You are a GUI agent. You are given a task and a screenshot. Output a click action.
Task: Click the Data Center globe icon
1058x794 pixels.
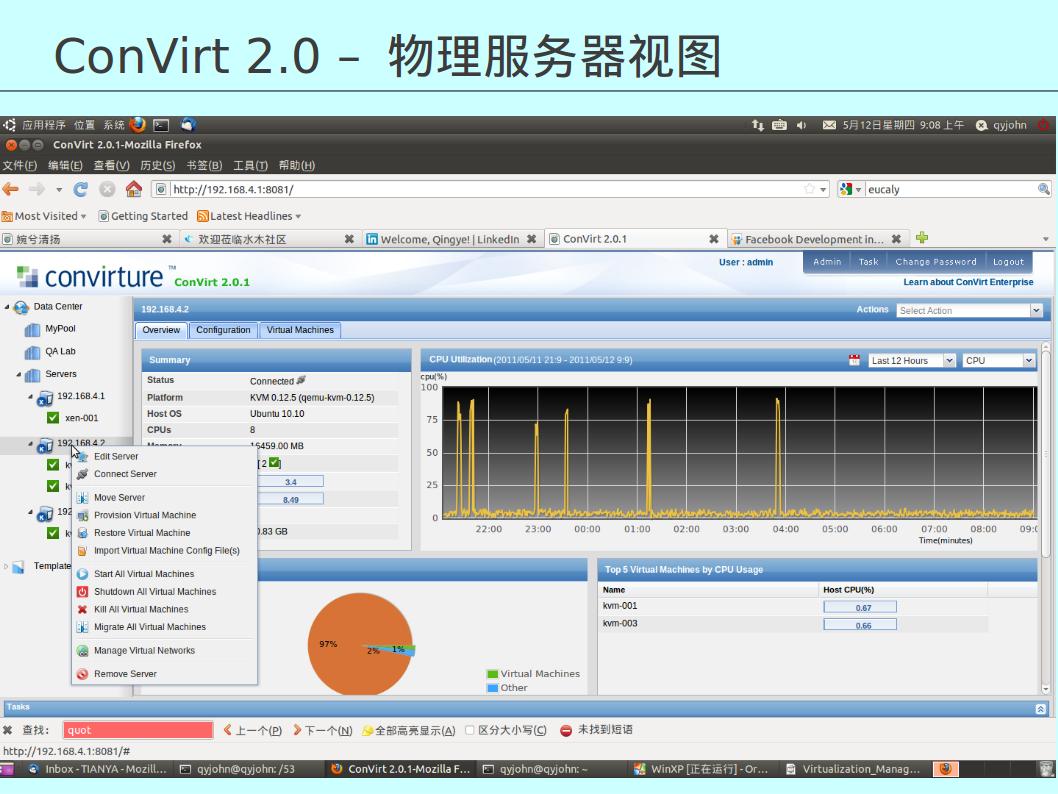pos(22,307)
